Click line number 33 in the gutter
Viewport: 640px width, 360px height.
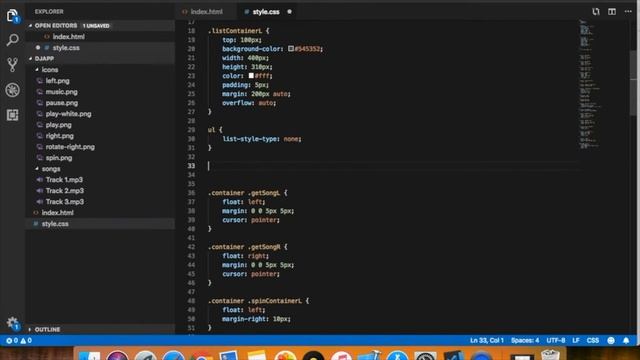191,166
